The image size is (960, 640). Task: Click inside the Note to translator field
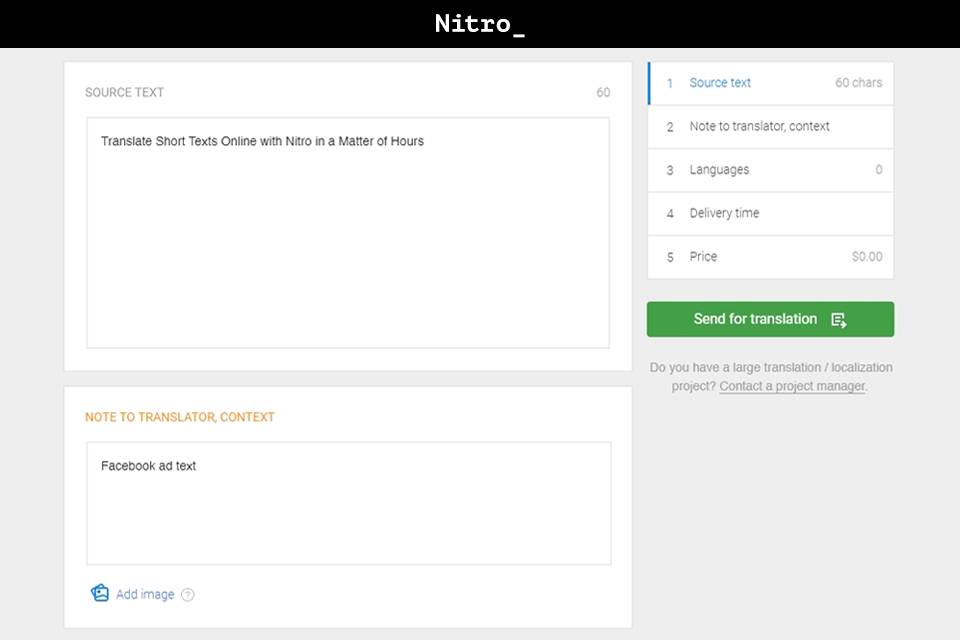348,500
